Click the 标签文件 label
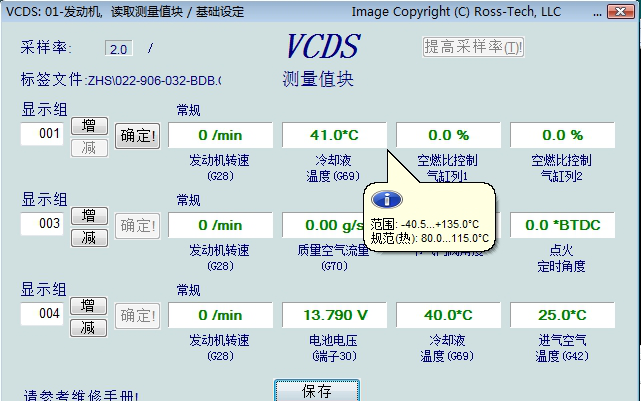This screenshot has height=417, width=641. 52,79
